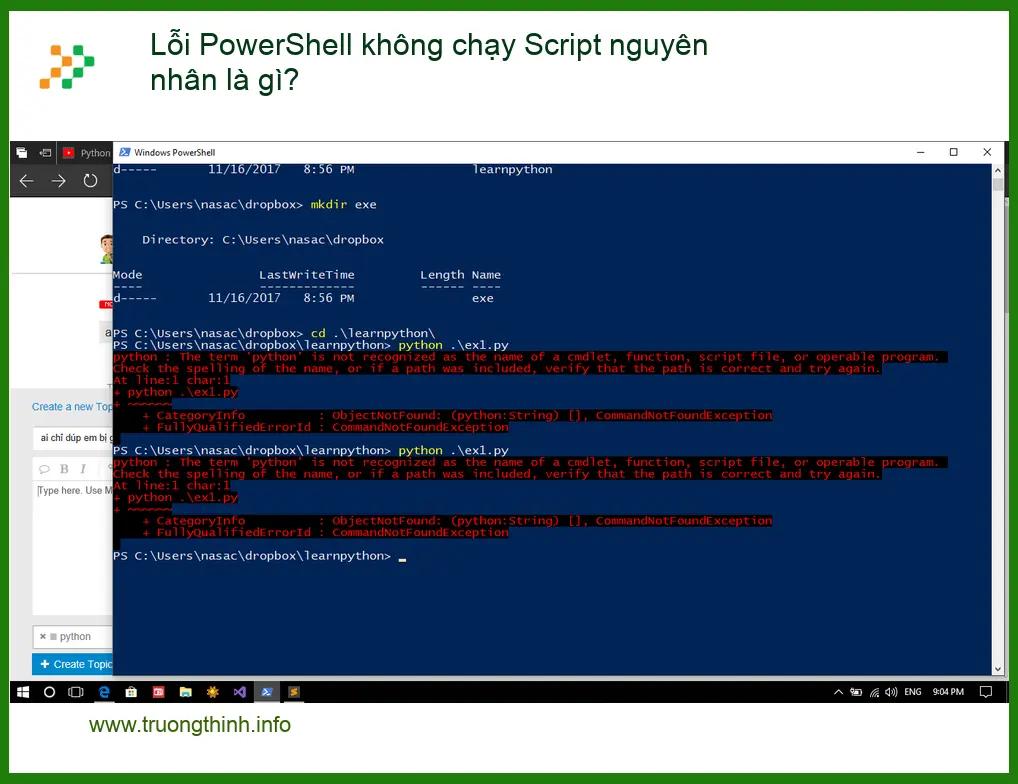Click the PowerShell vertical scrollbar thumb
The width and height of the screenshot is (1018, 784).
tap(998, 184)
